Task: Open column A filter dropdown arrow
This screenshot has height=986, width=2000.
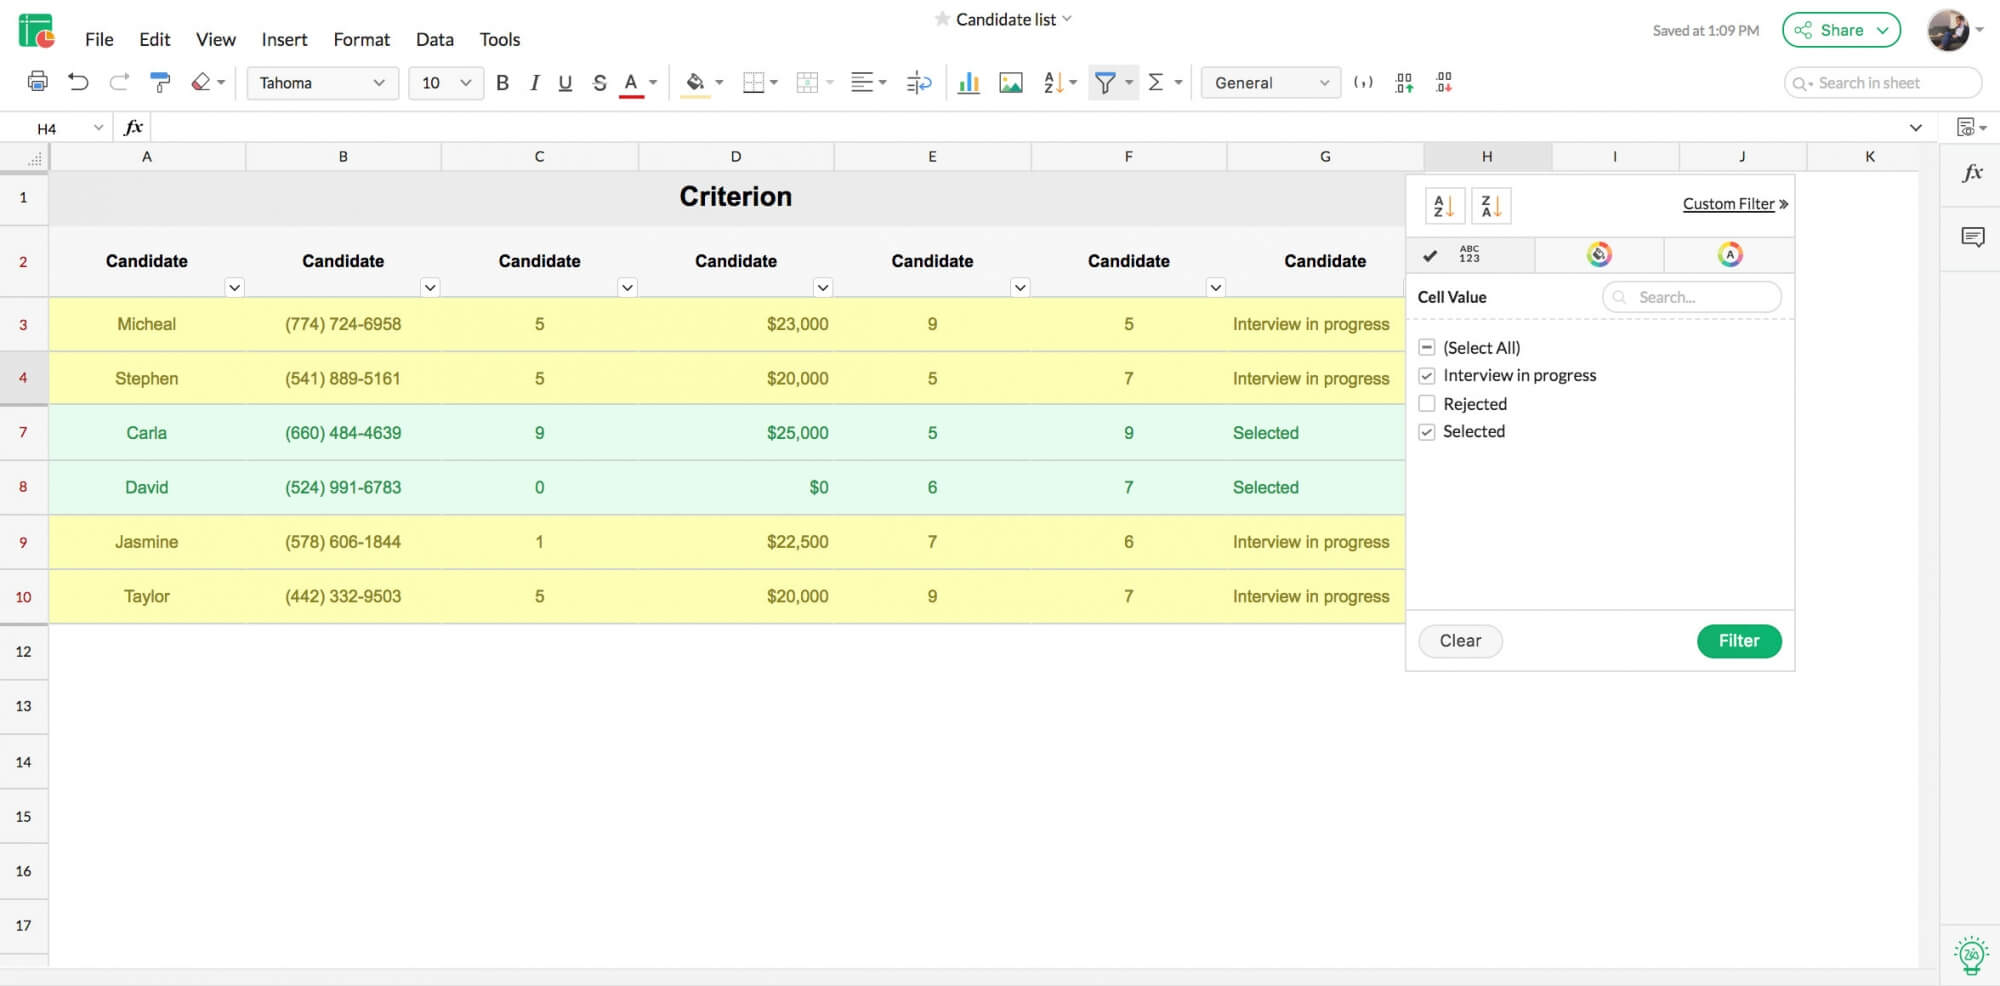Action: pyautogui.click(x=234, y=288)
